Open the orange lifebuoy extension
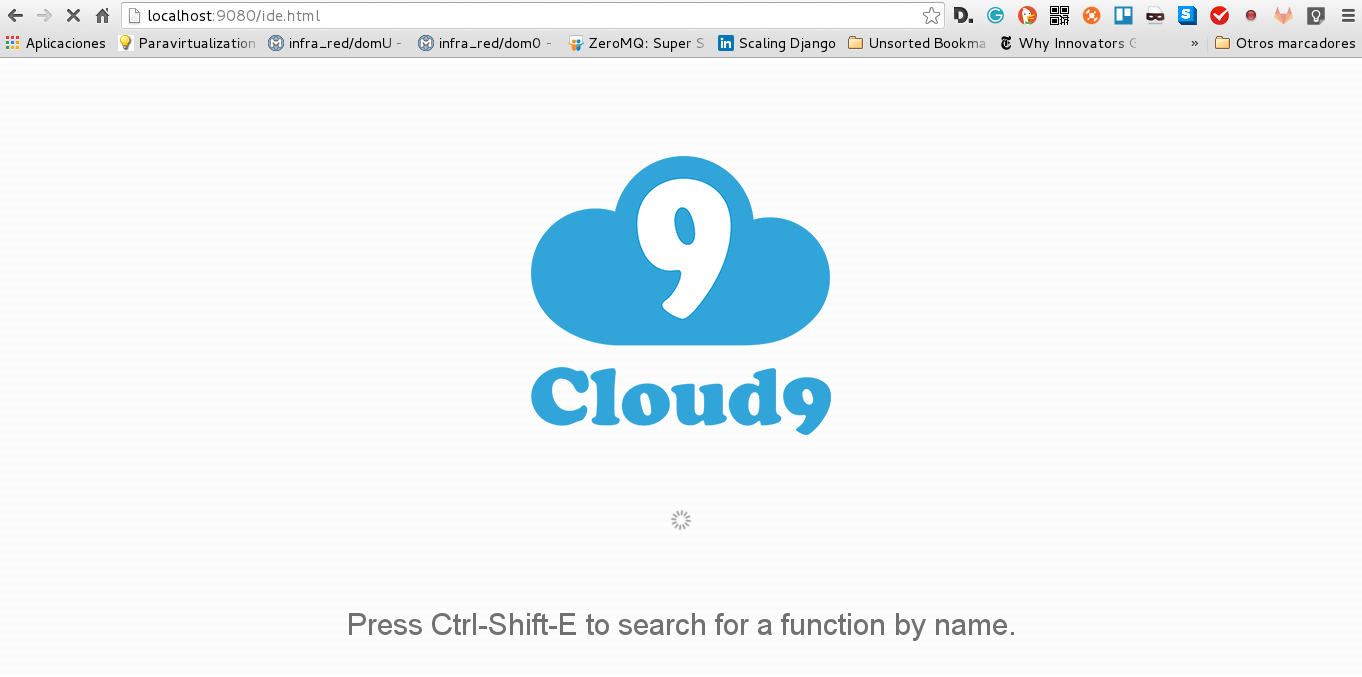Viewport: 1362px width, 677px height. click(1091, 15)
